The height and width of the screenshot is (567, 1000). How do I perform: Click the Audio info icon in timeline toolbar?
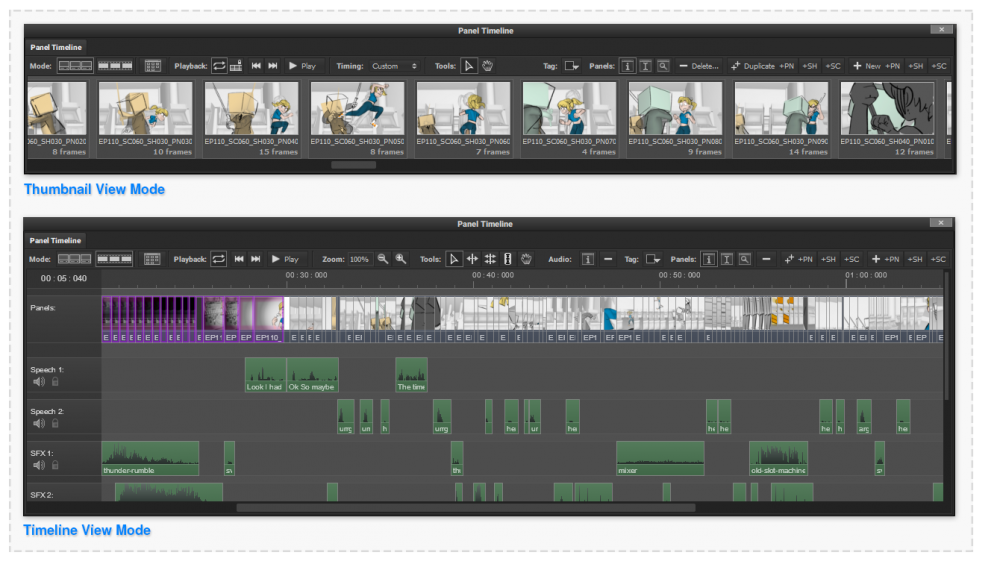[x=588, y=259]
